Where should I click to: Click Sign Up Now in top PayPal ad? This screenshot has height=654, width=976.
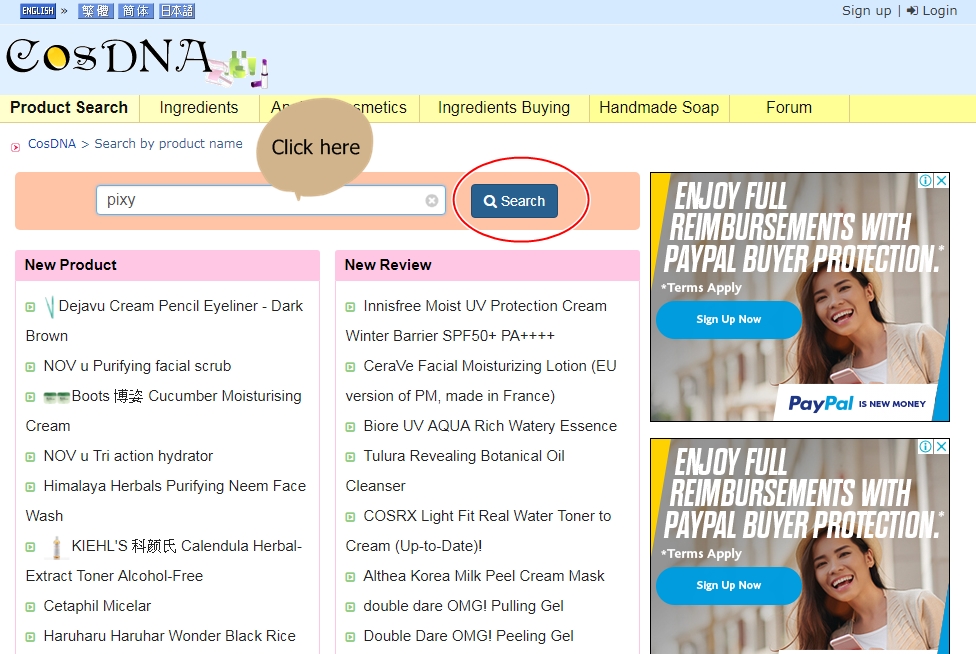(x=728, y=319)
